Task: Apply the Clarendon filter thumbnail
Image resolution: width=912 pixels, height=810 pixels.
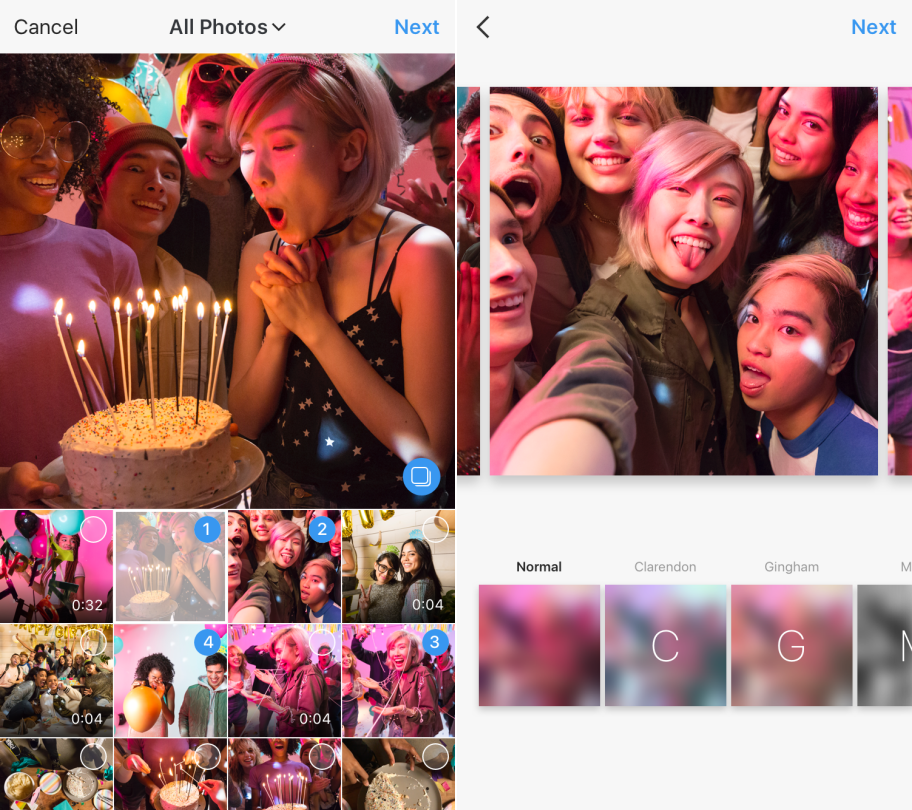Action: (665, 646)
